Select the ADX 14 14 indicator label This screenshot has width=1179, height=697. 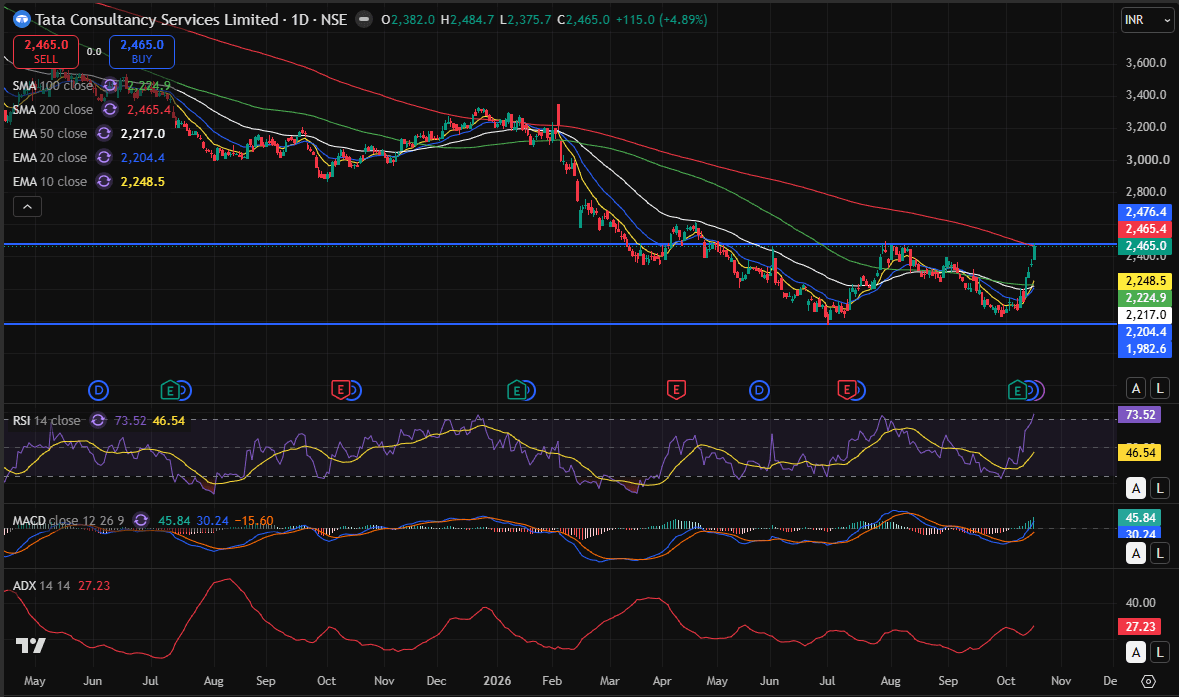click(x=41, y=586)
